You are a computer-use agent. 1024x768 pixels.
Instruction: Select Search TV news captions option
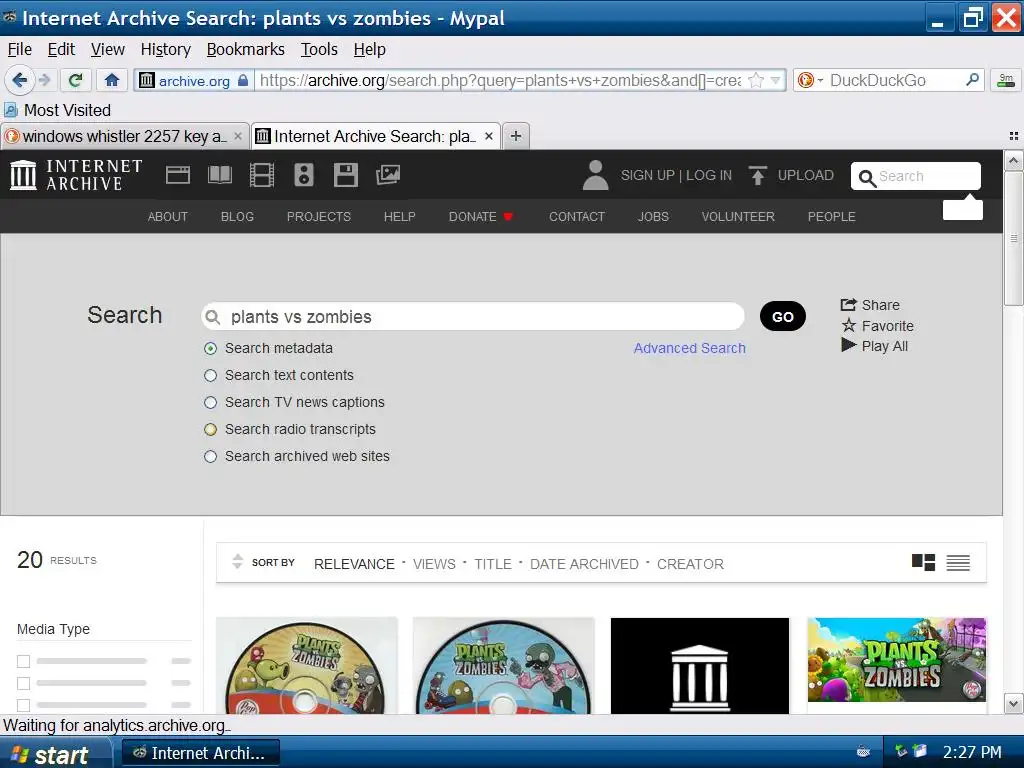[210, 402]
